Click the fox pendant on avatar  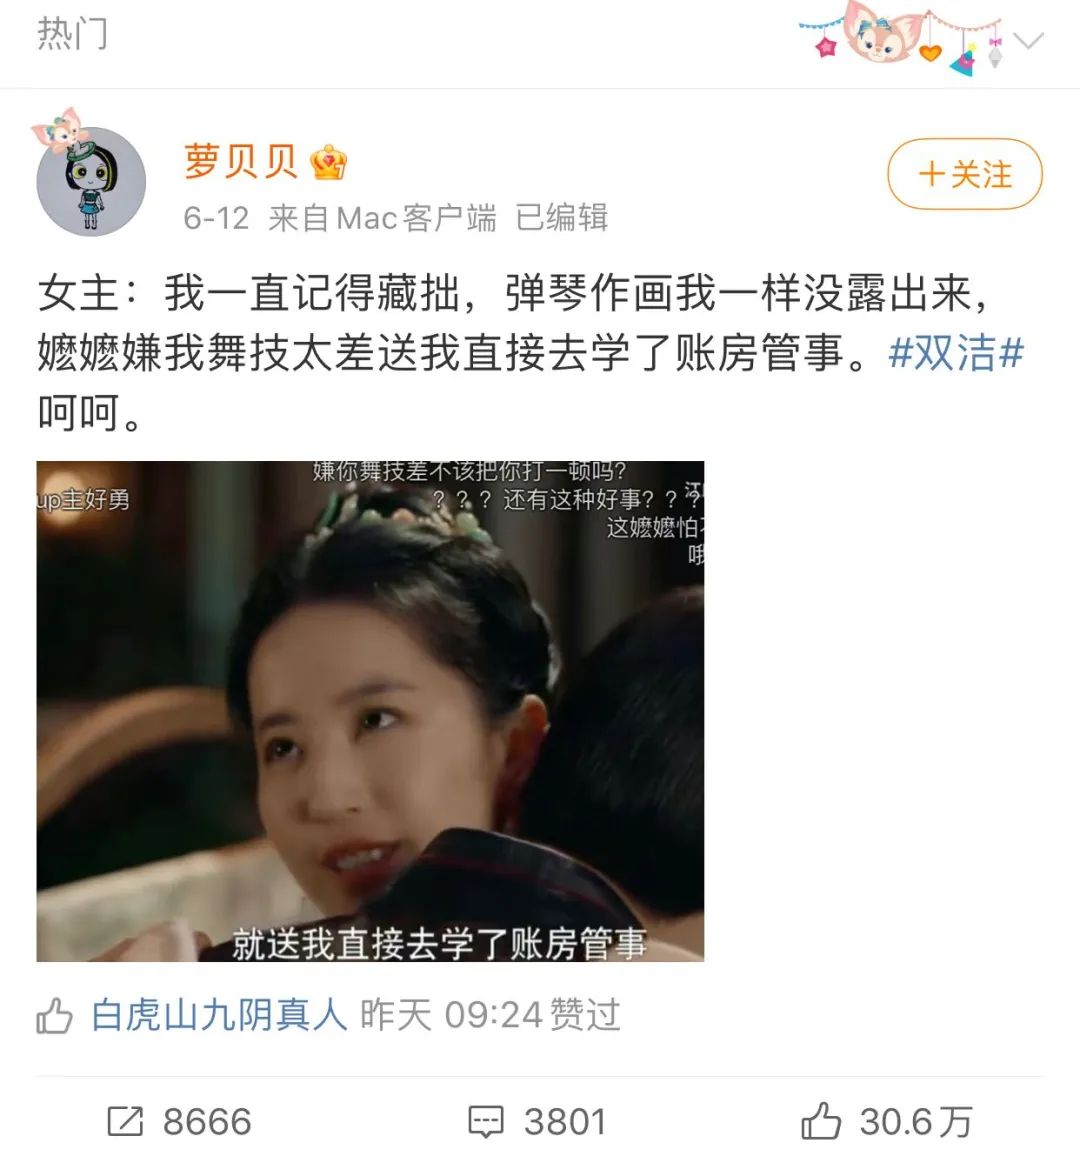[x=58, y=129]
